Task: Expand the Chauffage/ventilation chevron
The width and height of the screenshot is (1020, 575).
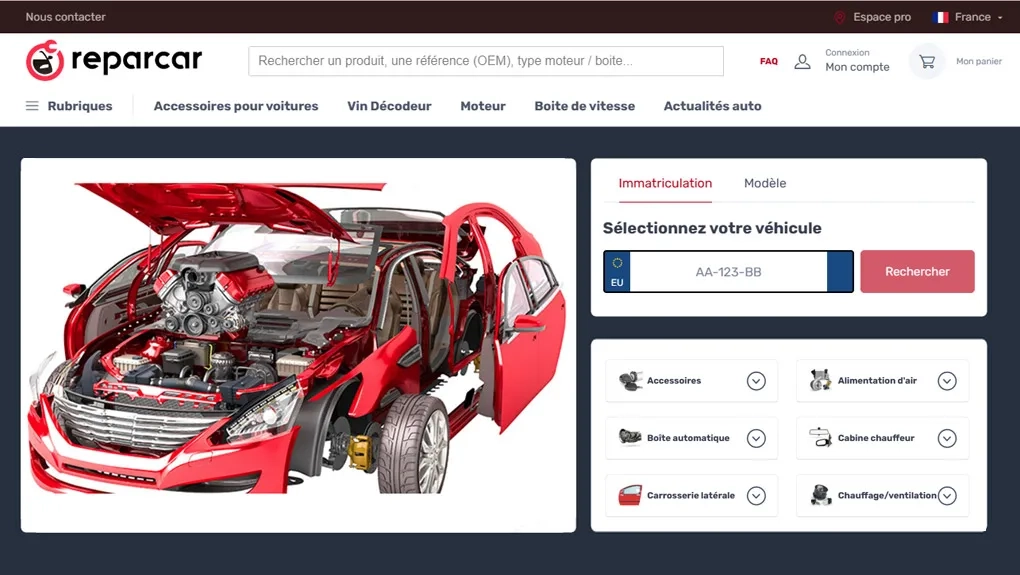Action: [x=946, y=496]
